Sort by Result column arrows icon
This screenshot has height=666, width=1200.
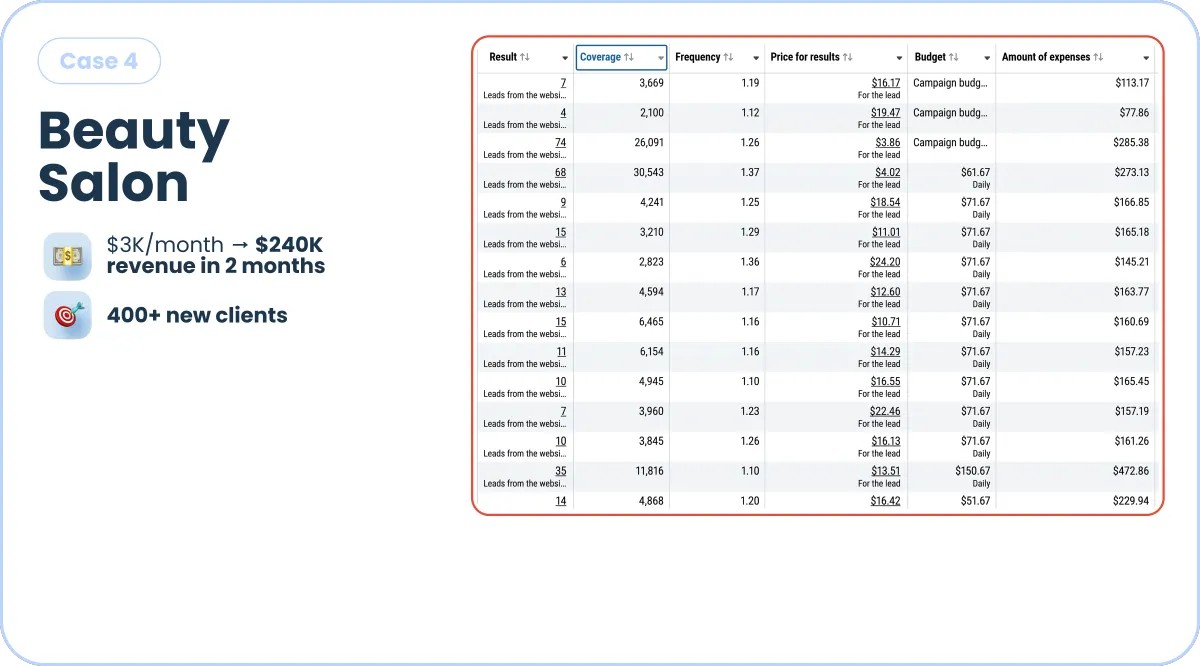526,57
